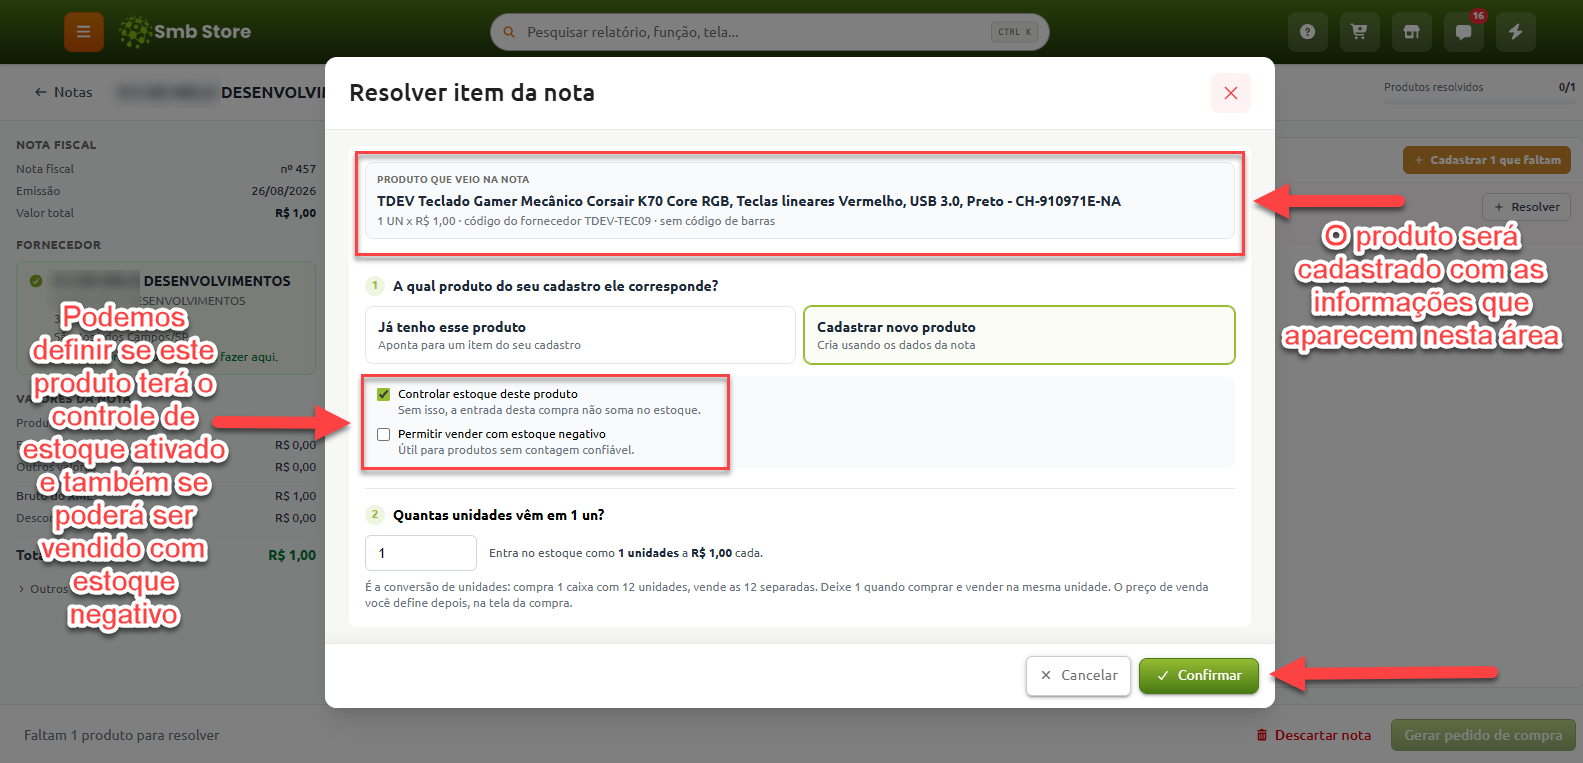The width and height of the screenshot is (1583, 763).
Task: Focus the Pesquisar relatório search bar
Action: 769,32
